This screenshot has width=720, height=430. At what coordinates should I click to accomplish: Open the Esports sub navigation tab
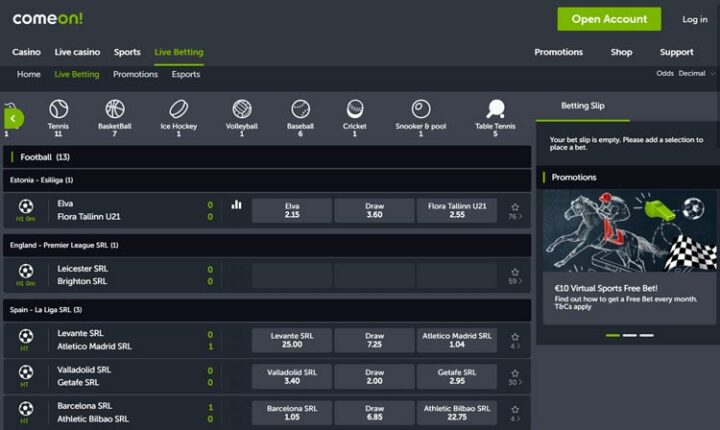pyautogui.click(x=186, y=74)
